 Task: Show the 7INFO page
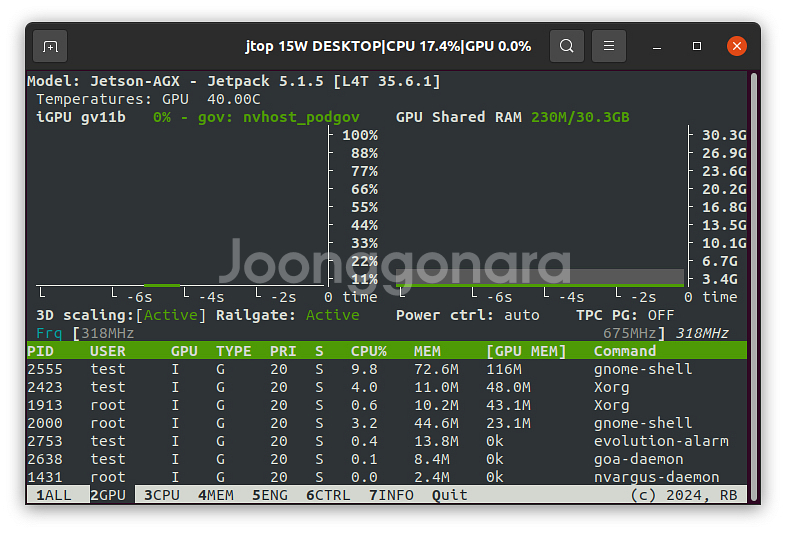(x=391, y=495)
